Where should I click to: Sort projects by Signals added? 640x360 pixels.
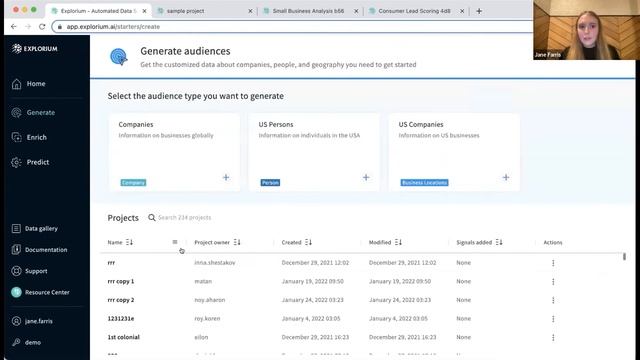[499, 242]
